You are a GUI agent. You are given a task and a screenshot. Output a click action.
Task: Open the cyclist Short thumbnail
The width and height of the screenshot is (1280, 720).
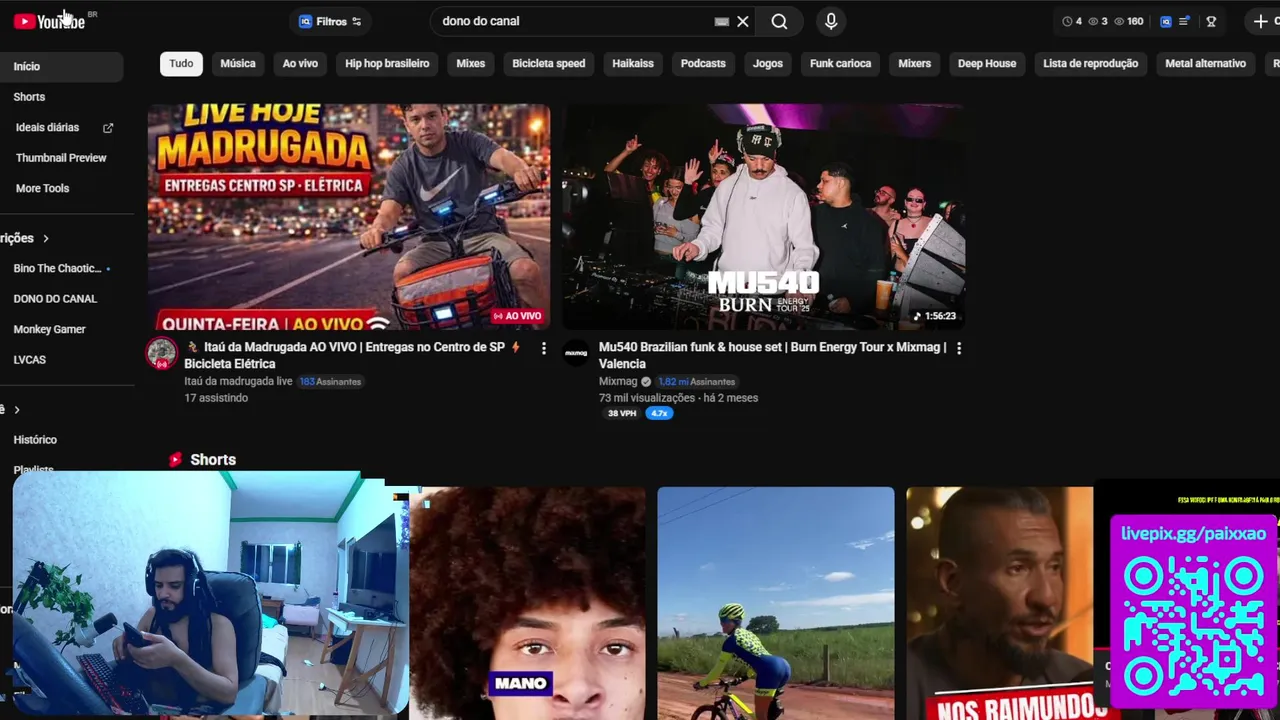776,603
